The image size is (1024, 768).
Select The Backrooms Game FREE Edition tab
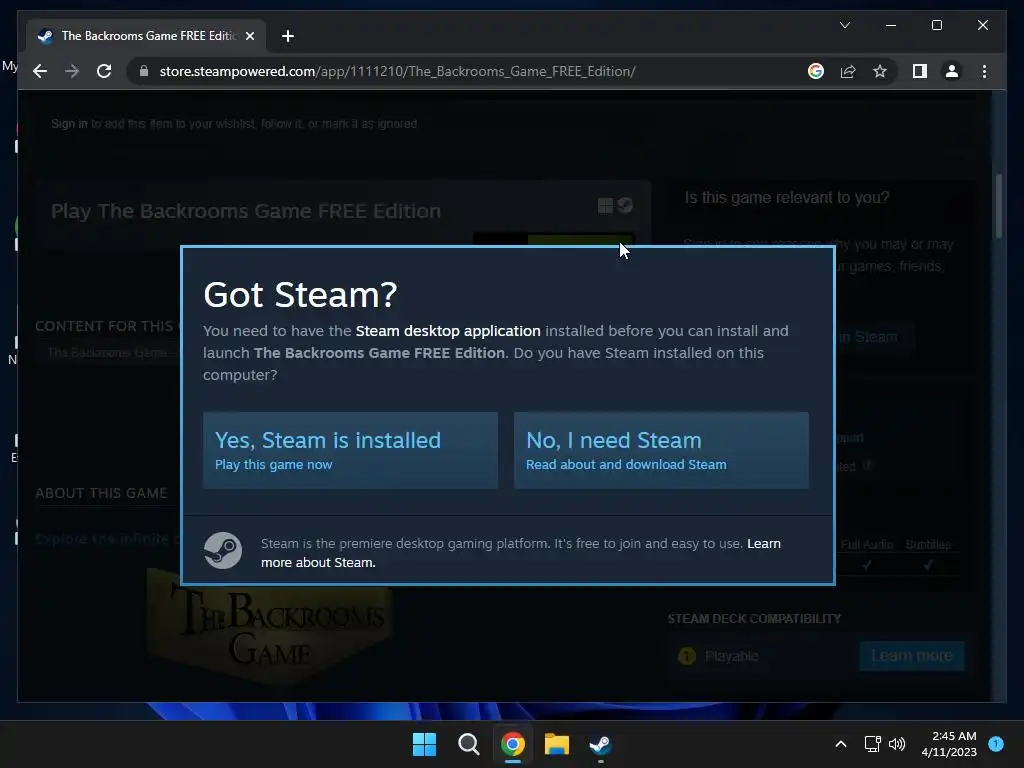(146, 36)
